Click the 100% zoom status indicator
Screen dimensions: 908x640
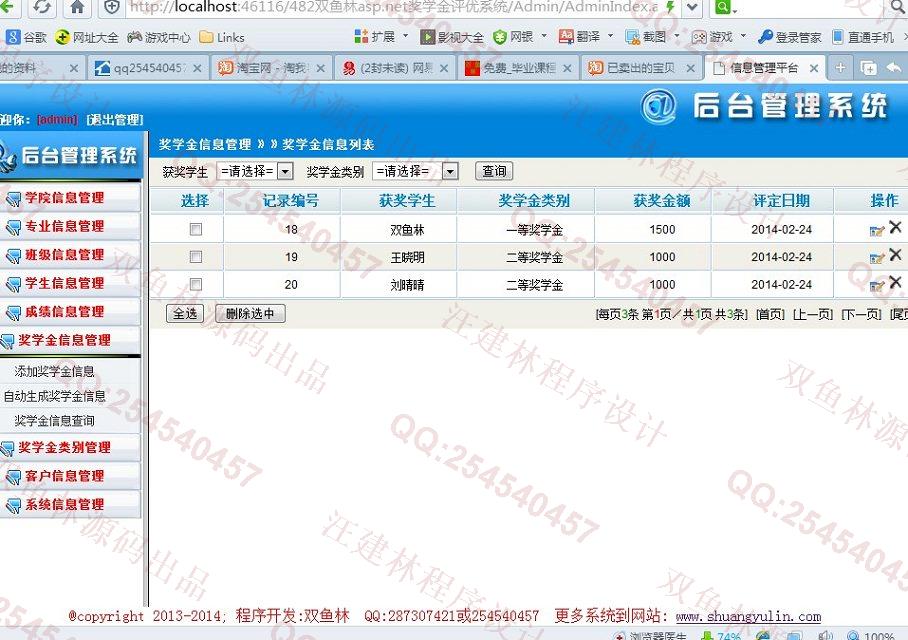871,636
